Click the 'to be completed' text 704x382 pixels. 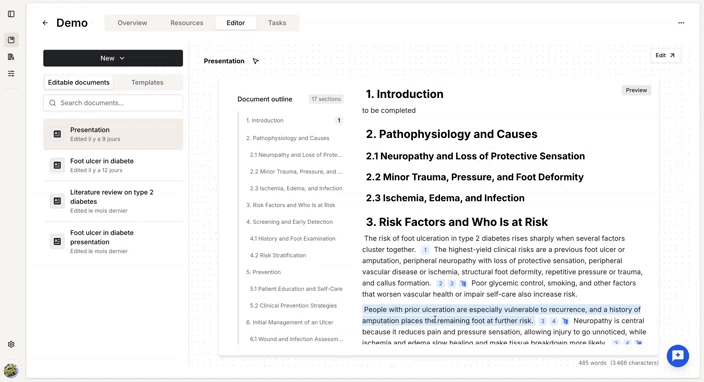(x=389, y=110)
